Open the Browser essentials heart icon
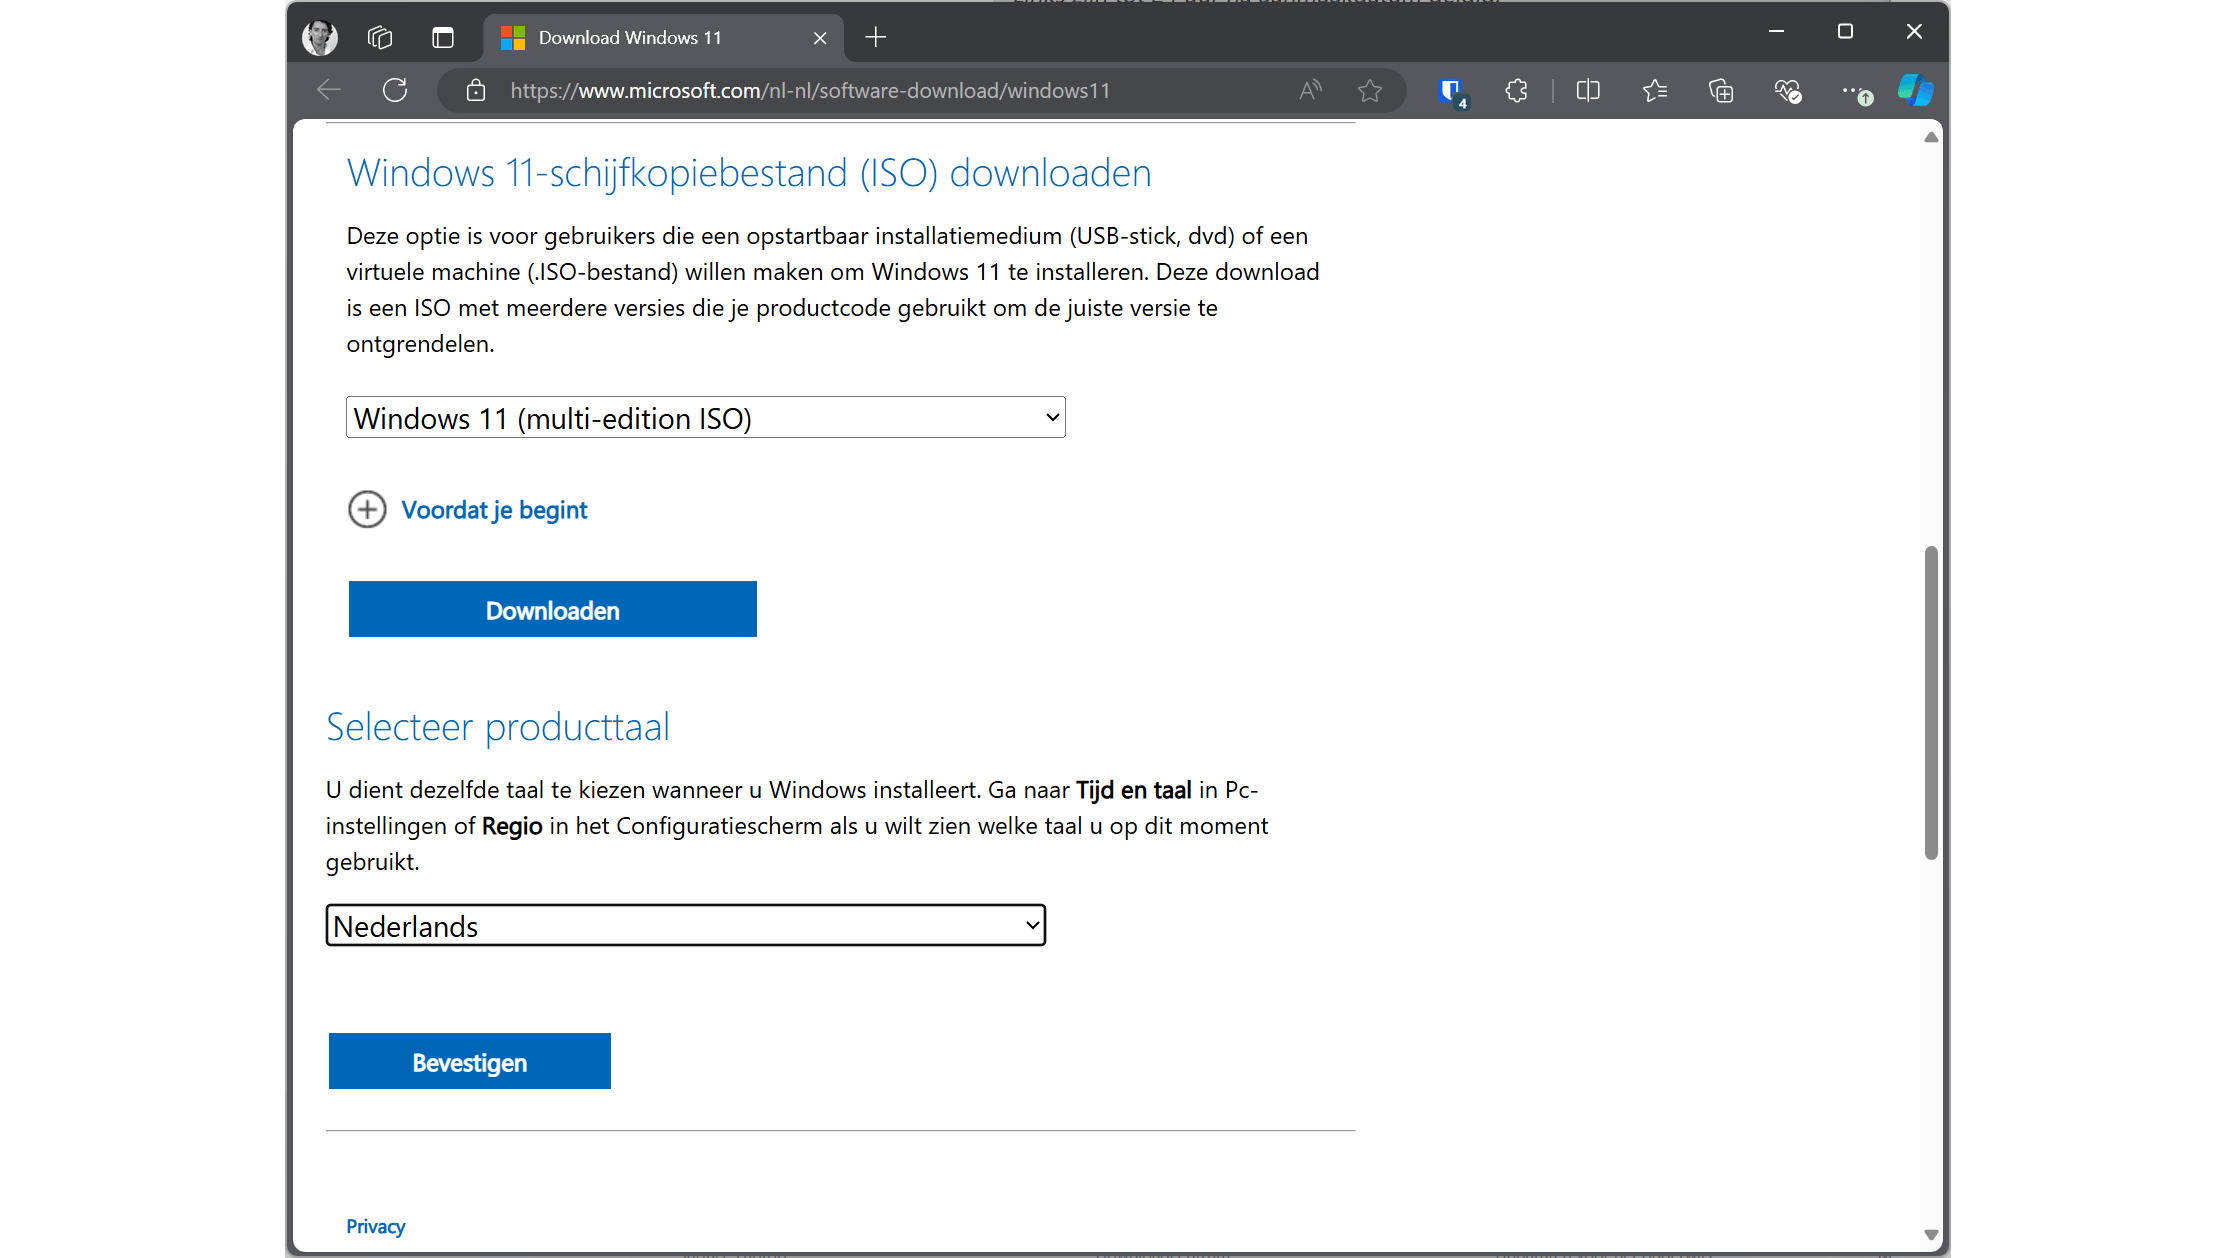 click(x=1787, y=91)
